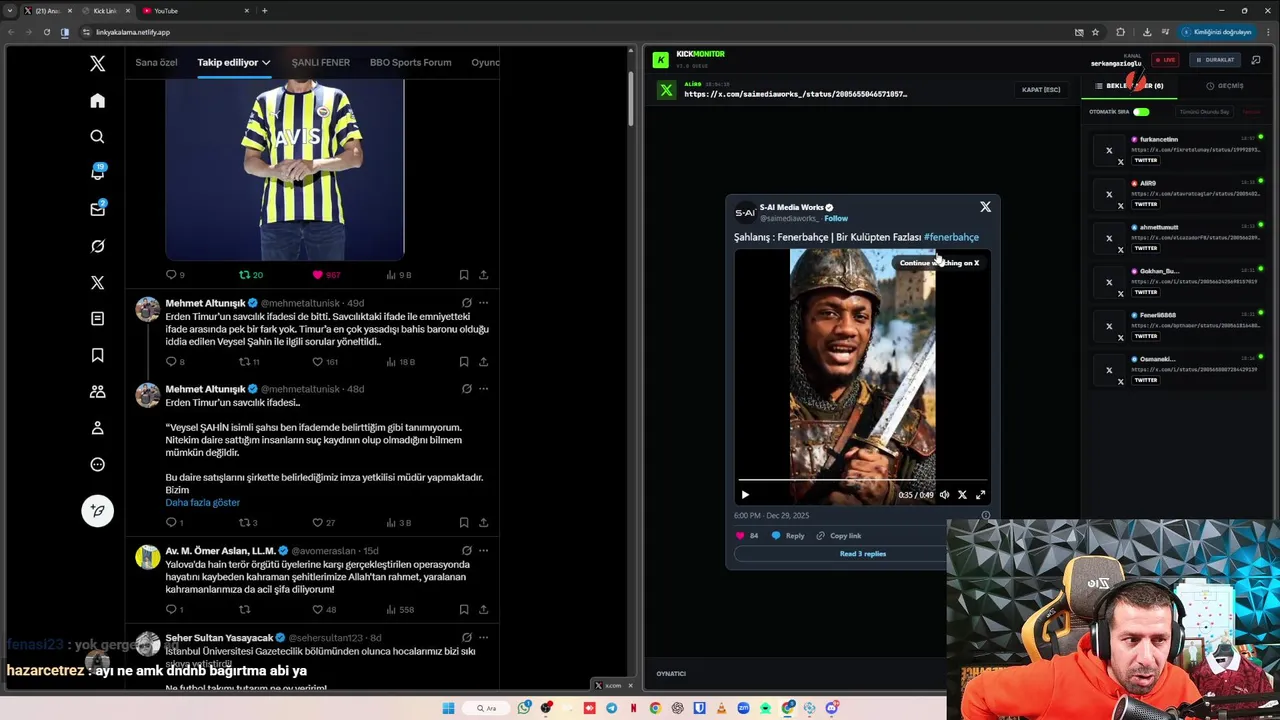Open X Home from sidebar house icon
Screen dimensions: 1280x720
click(97, 101)
